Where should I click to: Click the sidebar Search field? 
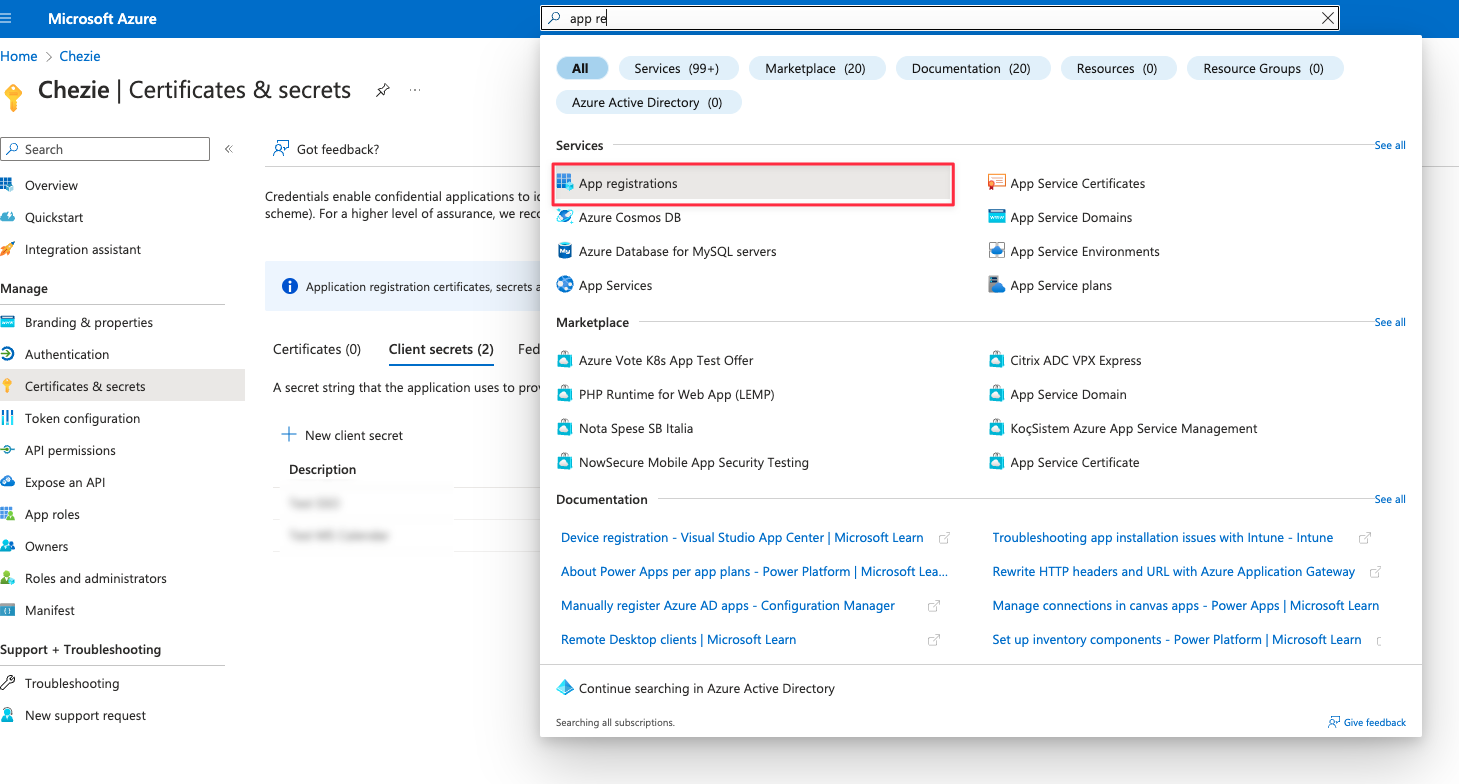pyautogui.click(x=105, y=149)
